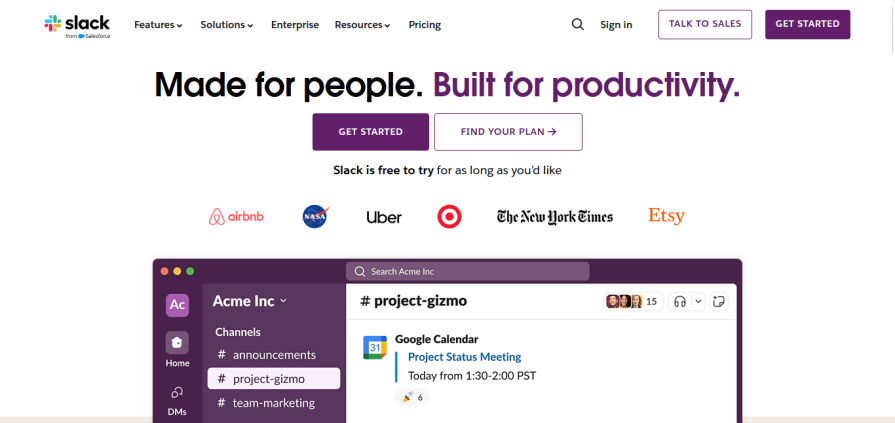Expand the Solutions dropdown menu

(227, 25)
